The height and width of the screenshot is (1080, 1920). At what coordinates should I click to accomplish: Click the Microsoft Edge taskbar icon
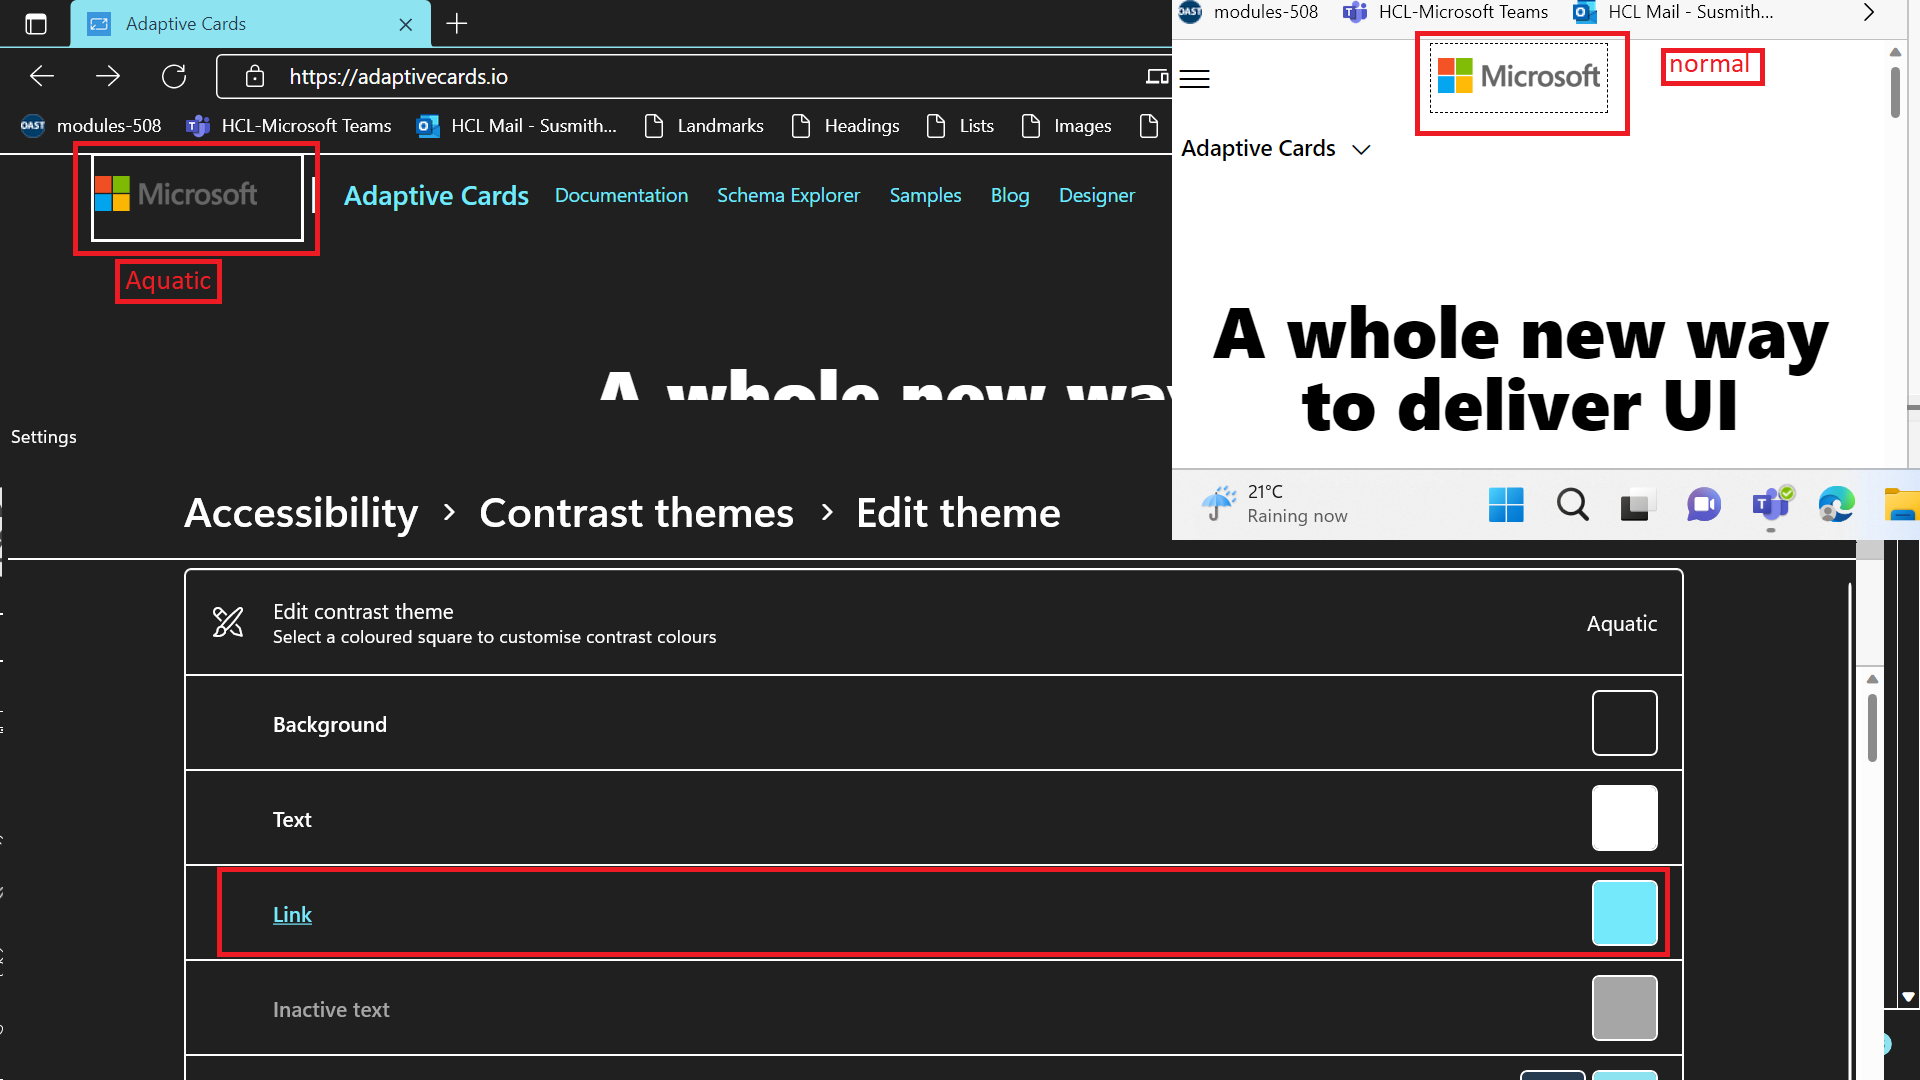(1837, 505)
